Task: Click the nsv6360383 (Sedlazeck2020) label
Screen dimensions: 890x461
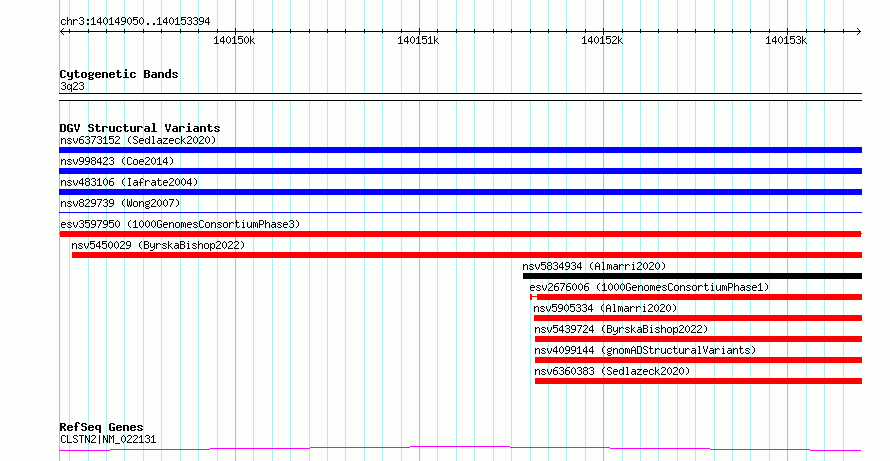Action: (612, 371)
